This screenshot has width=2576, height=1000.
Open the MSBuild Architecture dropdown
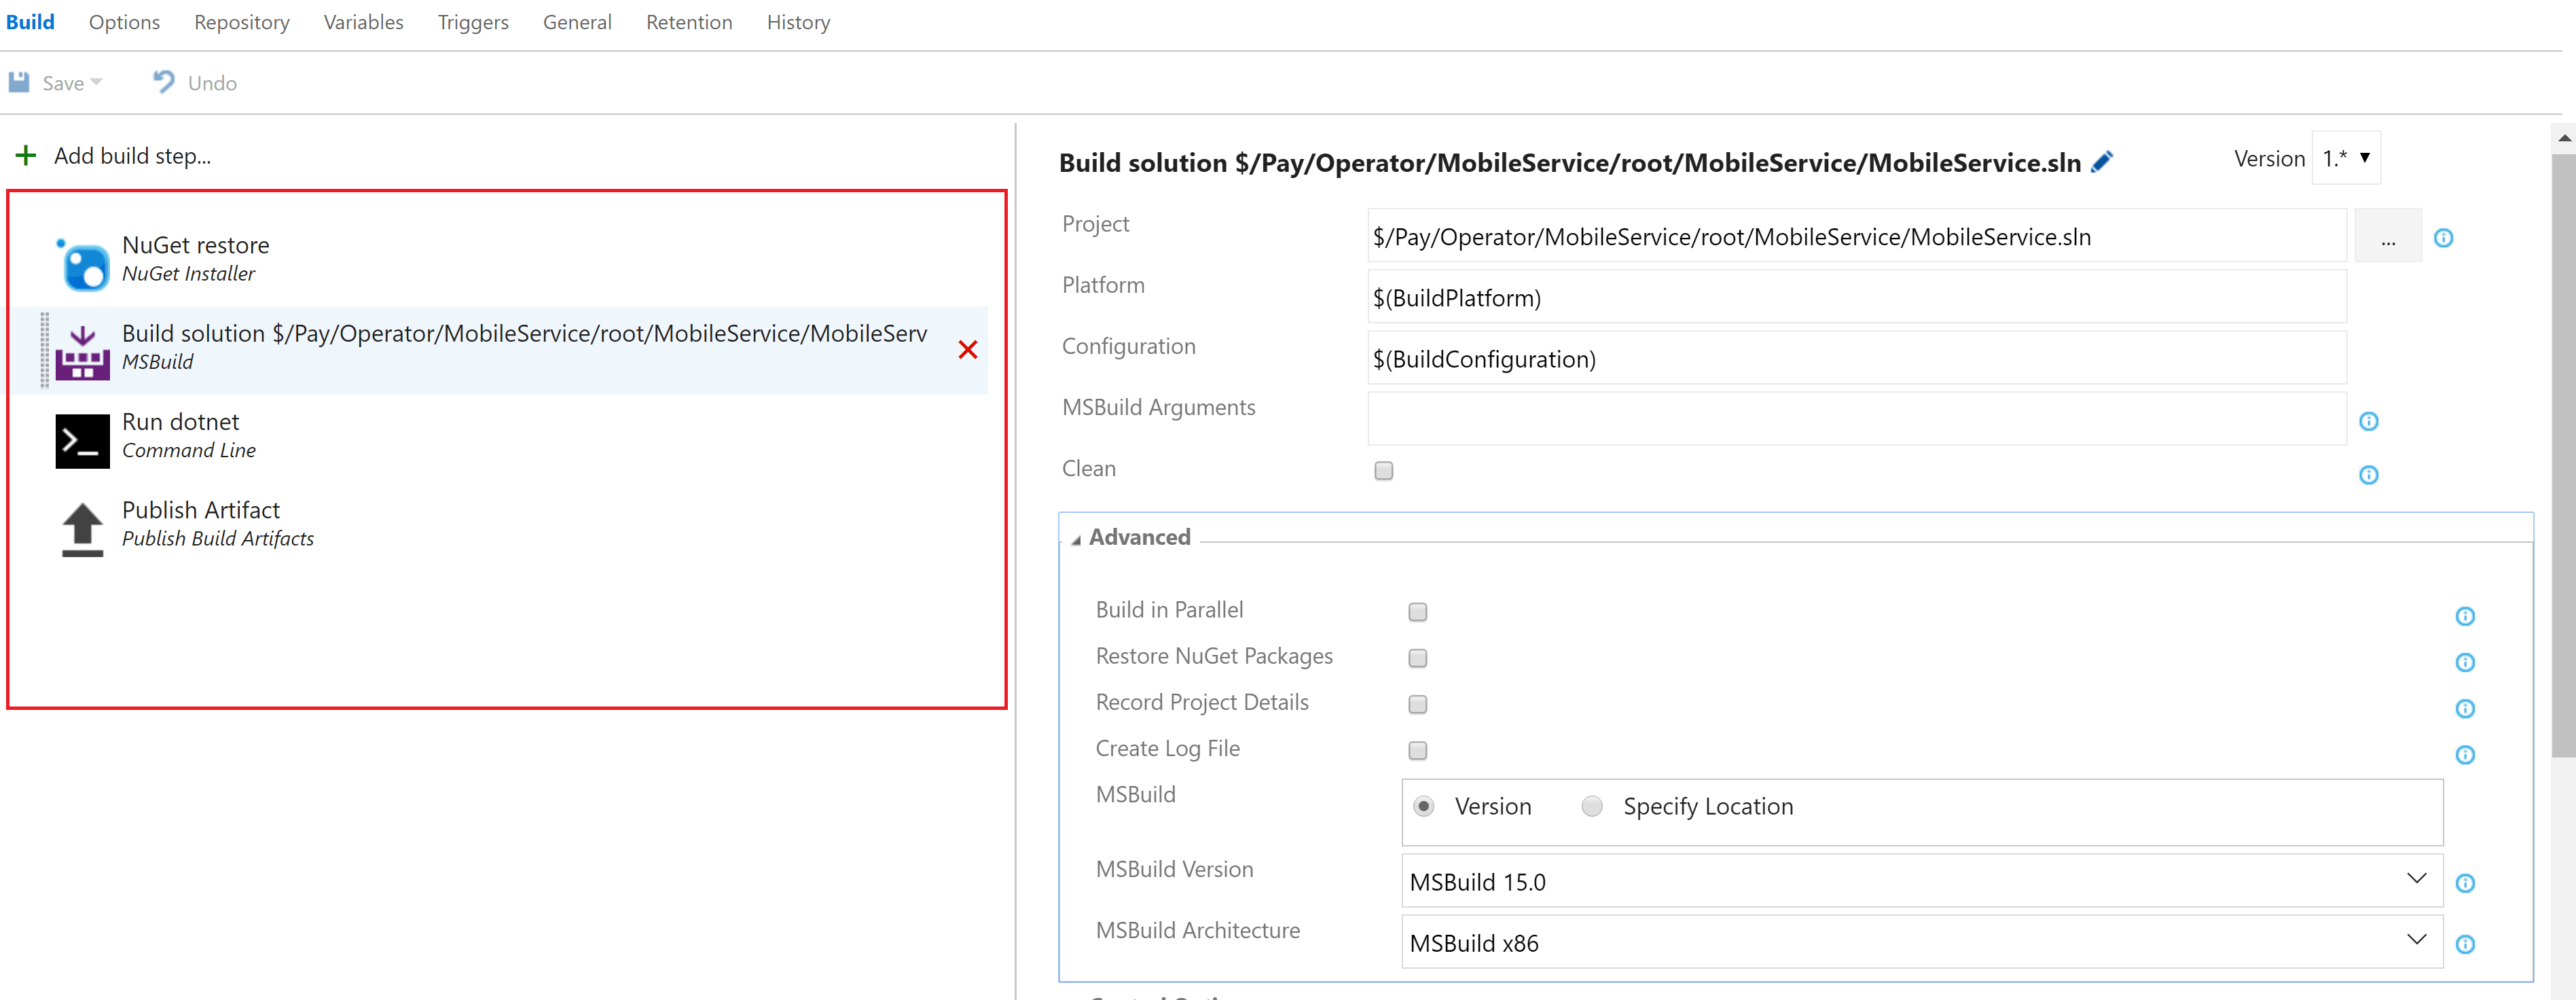tap(2418, 940)
